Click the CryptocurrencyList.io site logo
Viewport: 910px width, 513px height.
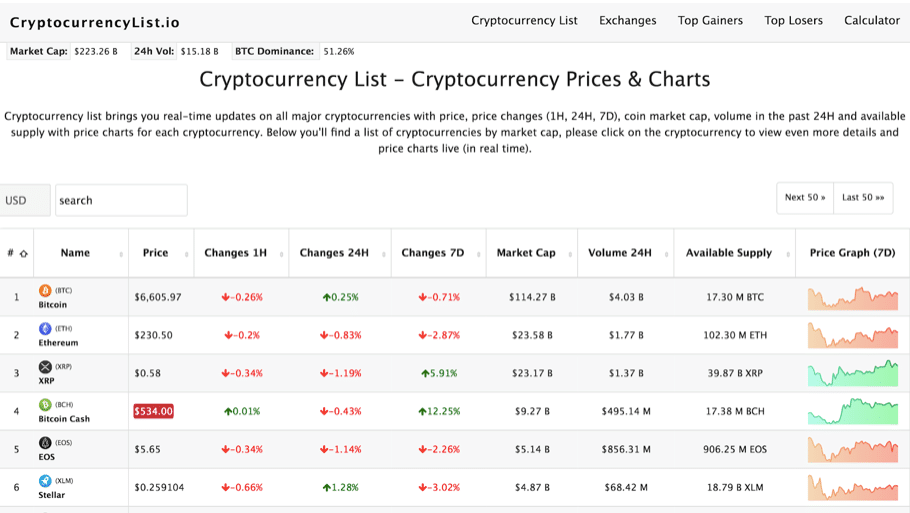click(x=95, y=23)
